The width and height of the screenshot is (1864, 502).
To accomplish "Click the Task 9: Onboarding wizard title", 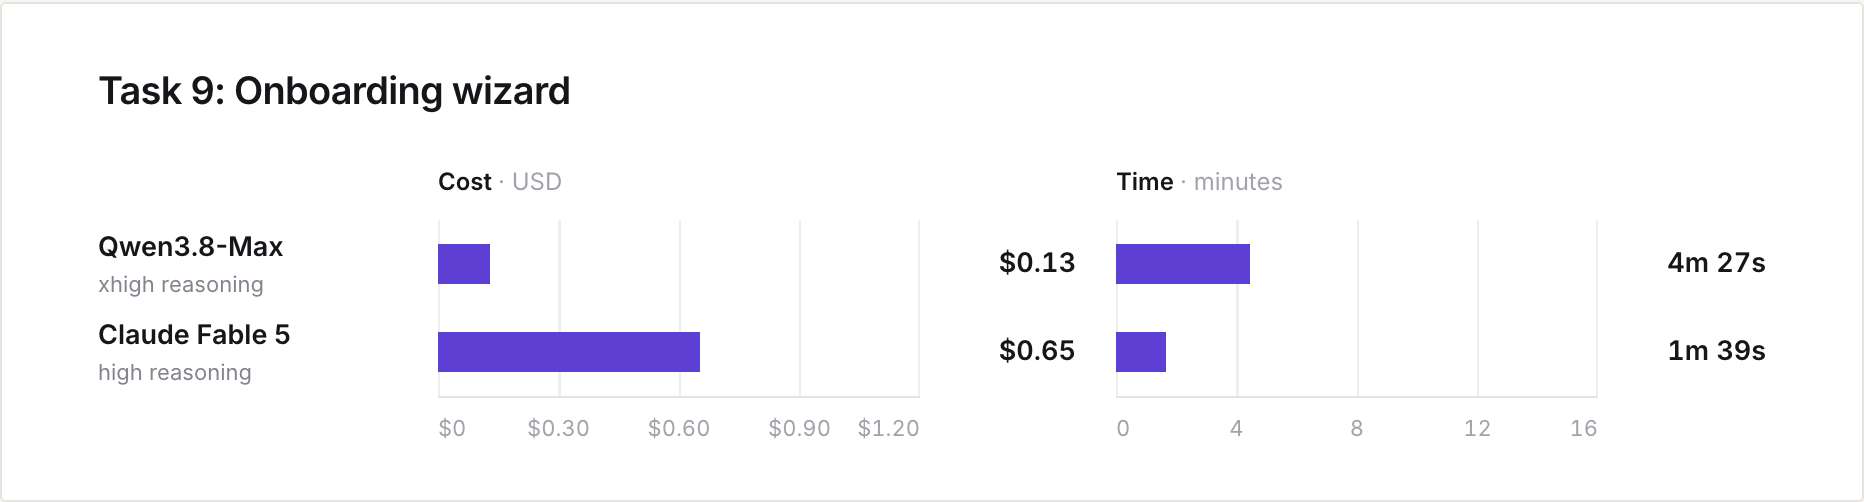I will tap(334, 91).
